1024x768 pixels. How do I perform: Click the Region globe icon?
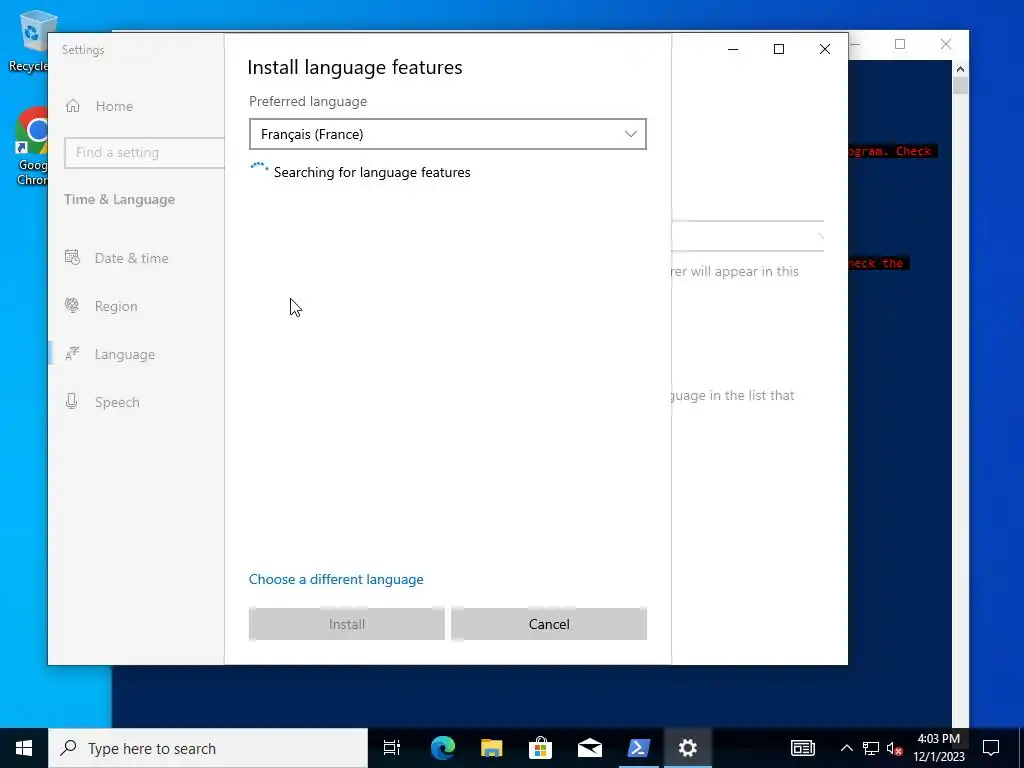(x=72, y=305)
